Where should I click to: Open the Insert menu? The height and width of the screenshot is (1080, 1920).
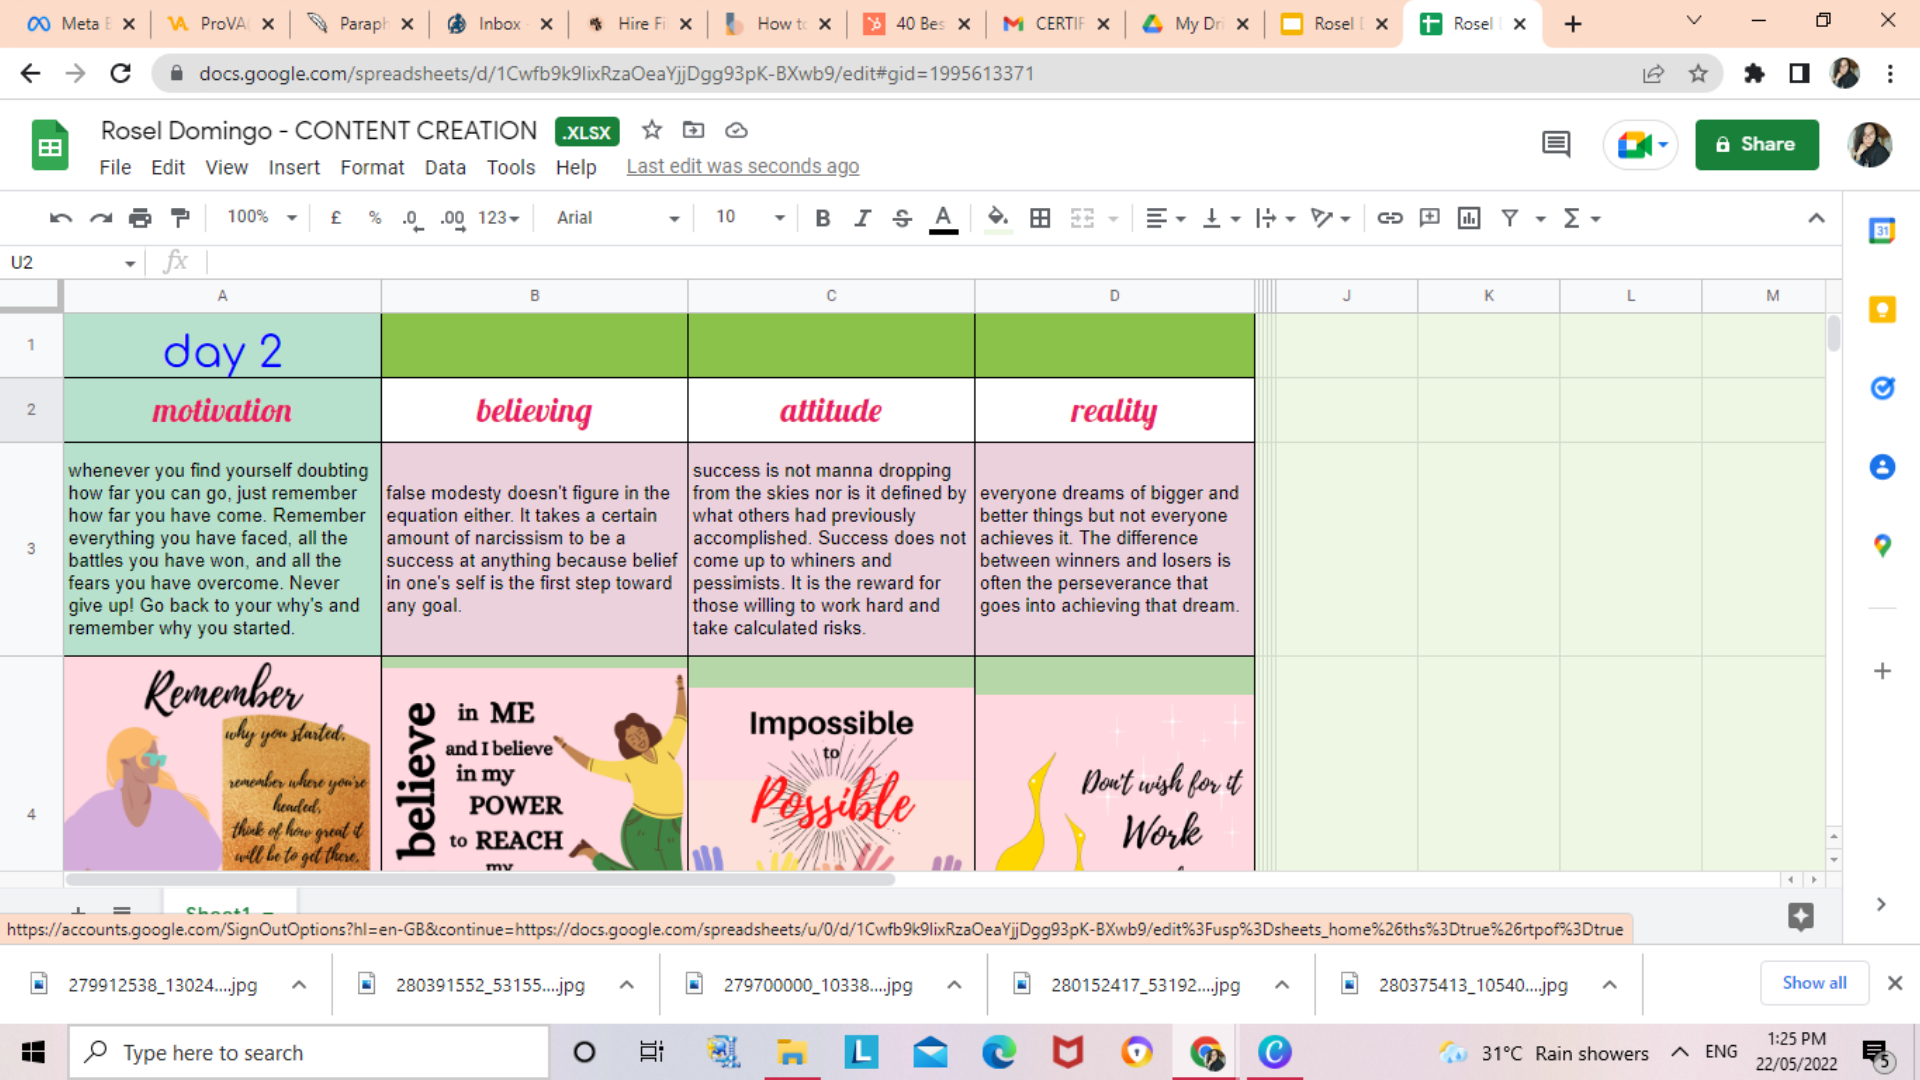294,167
